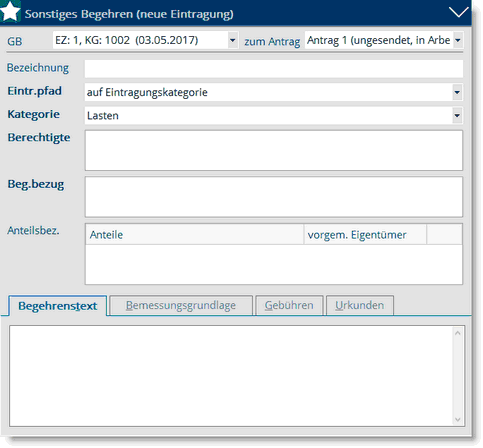483x448 pixels.
Task: Open the zum Antrag dropdown arrow
Action: [458, 40]
